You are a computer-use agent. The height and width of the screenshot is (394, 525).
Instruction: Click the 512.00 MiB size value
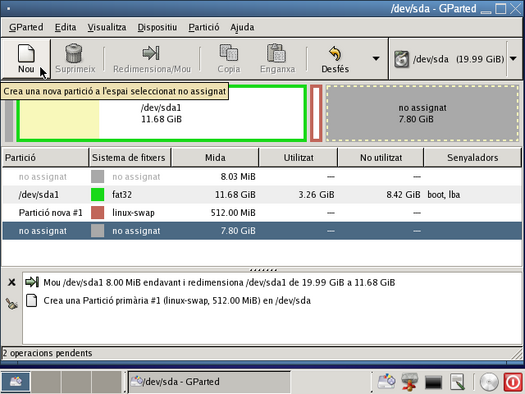click(233, 213)
